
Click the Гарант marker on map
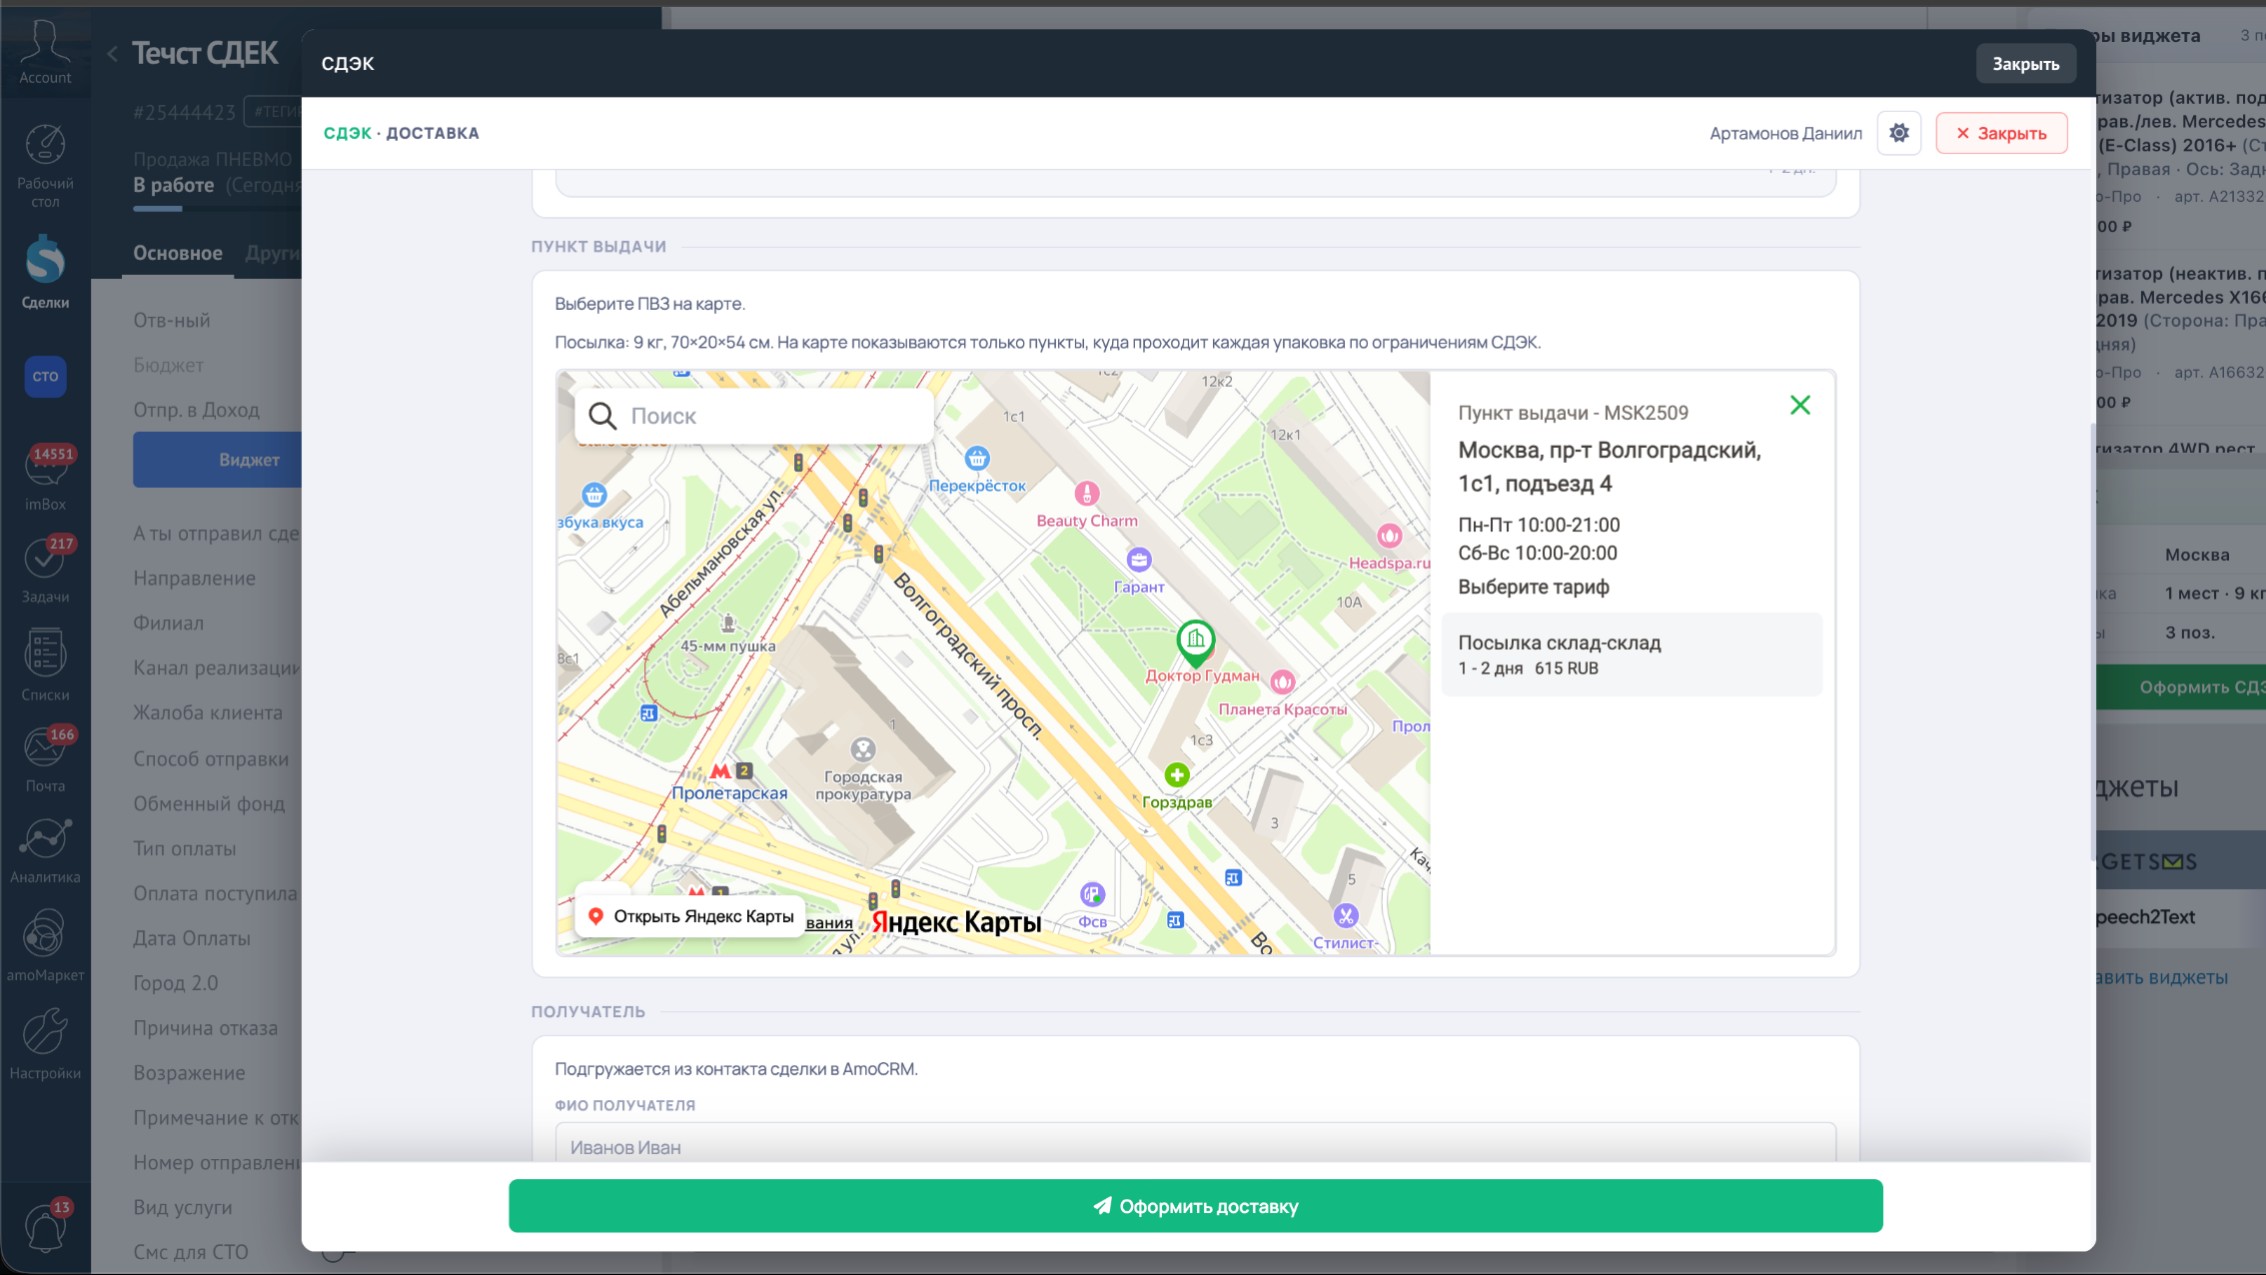click(x=1139, y=560)
